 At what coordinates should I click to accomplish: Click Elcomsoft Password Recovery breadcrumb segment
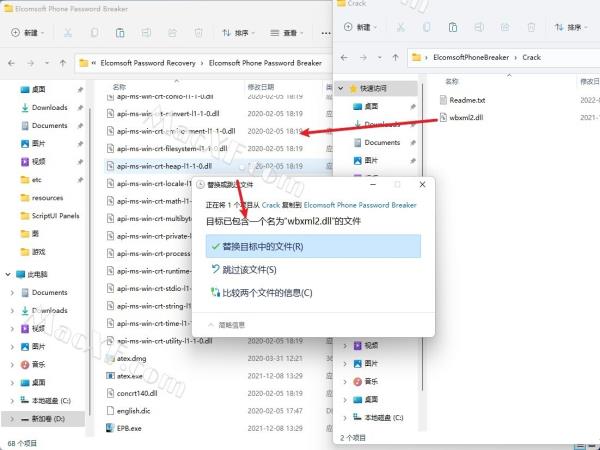(148, 63)
